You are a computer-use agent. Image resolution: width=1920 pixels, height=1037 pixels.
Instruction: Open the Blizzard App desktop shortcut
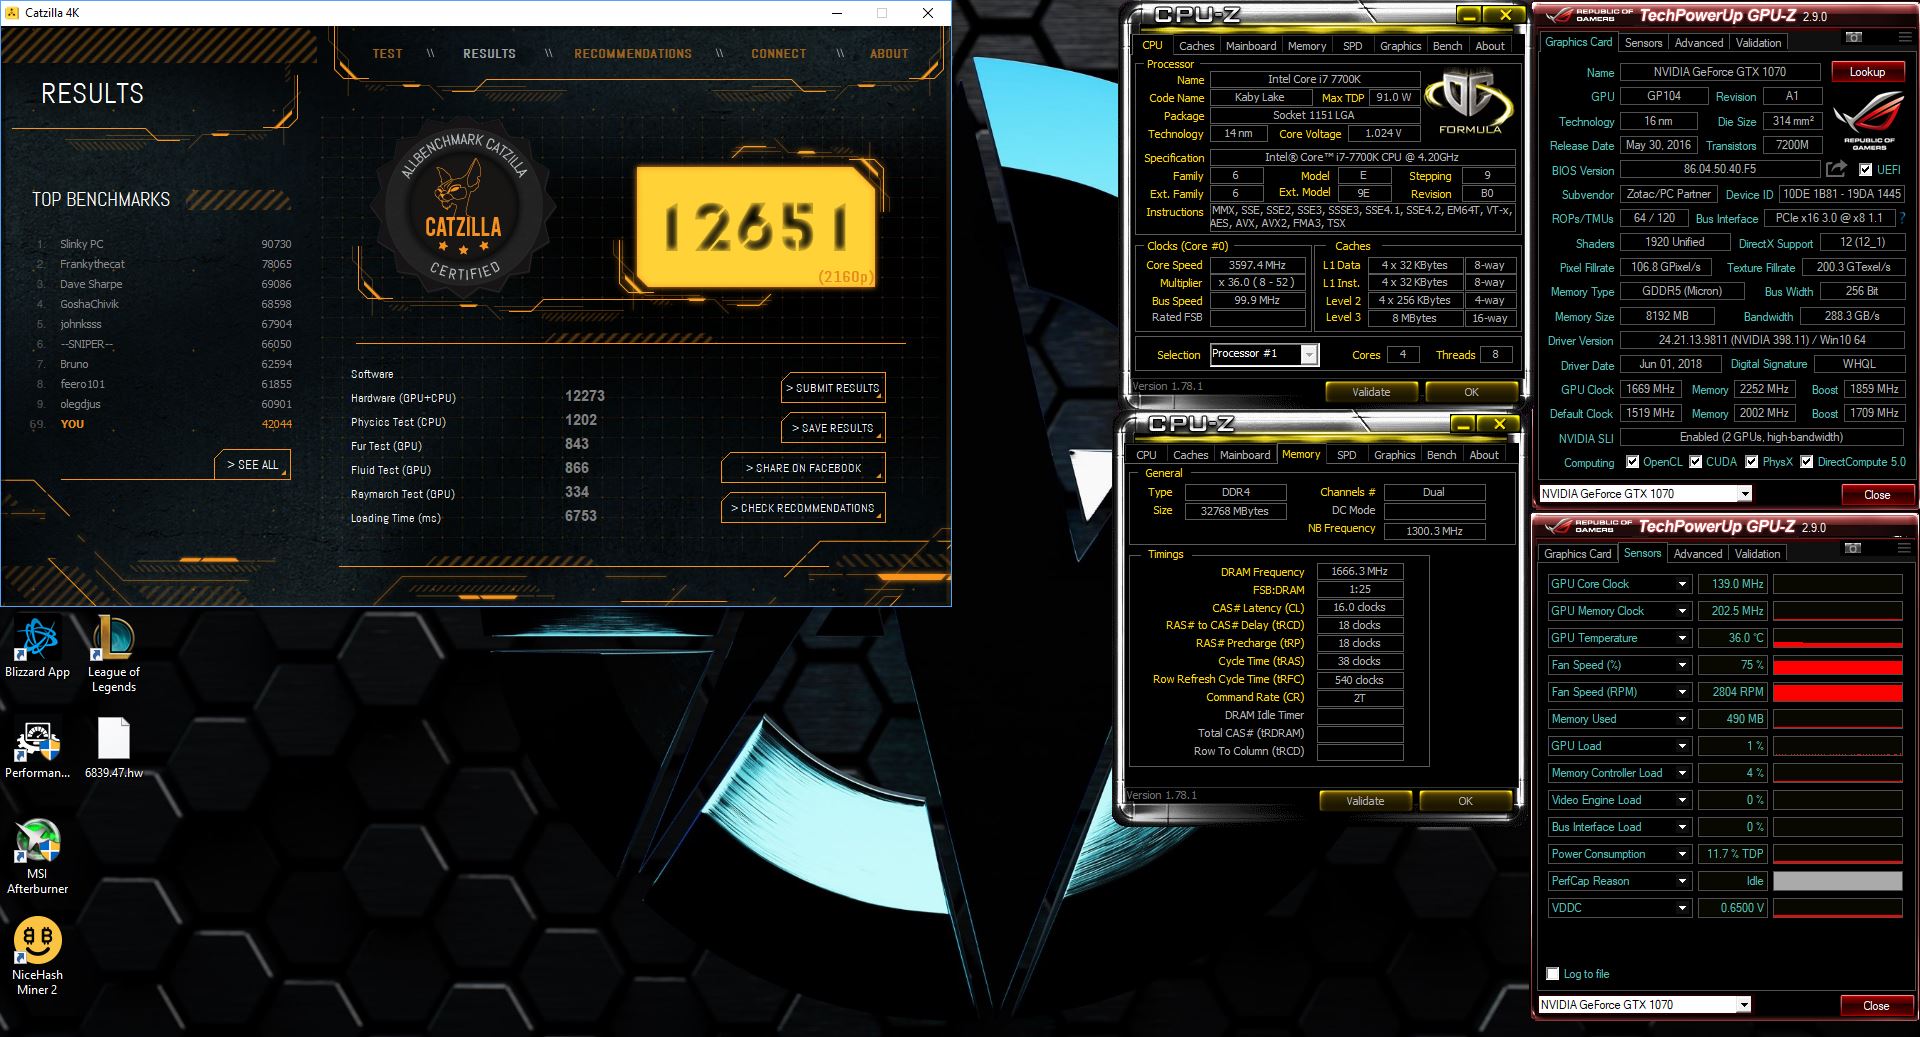click(37, 648)
